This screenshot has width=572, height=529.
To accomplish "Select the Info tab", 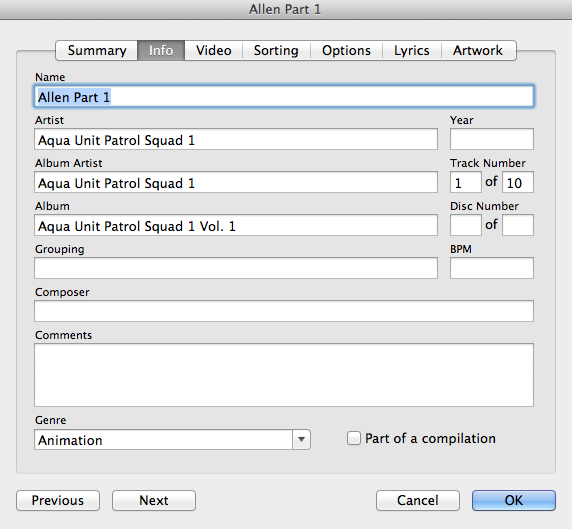I will 161,50.
